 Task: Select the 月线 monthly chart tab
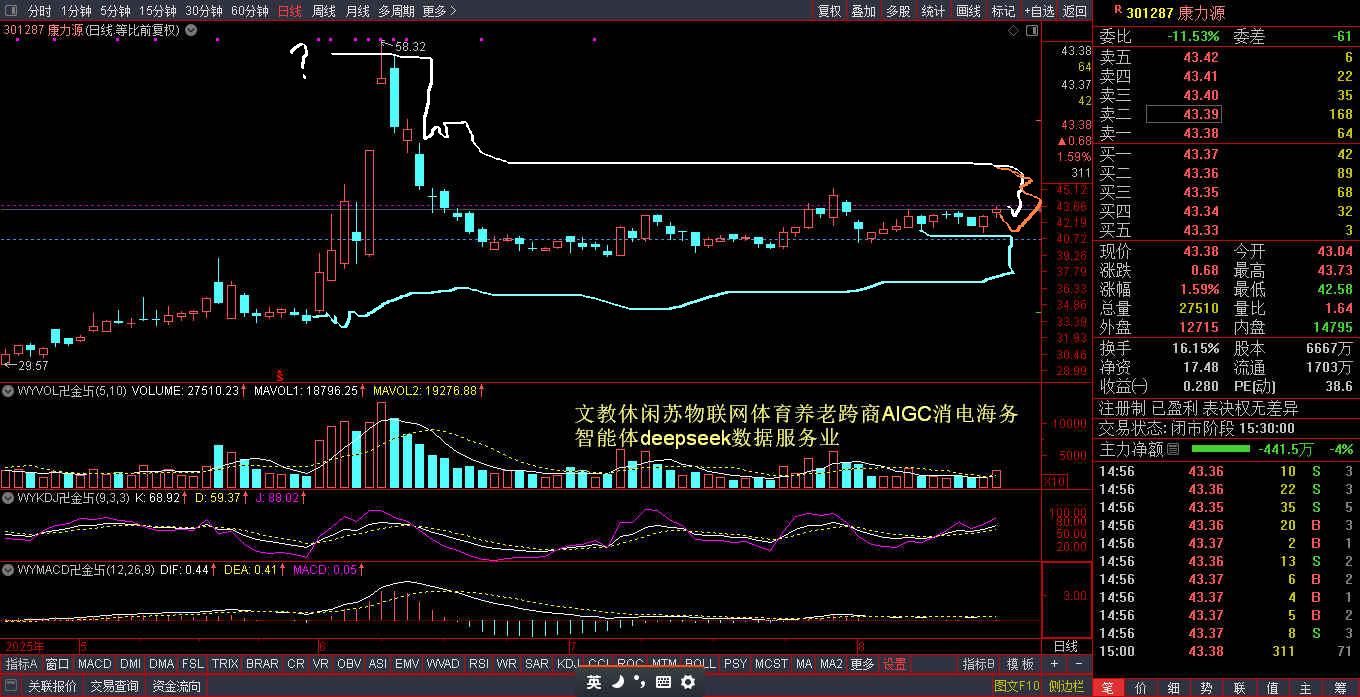click(357, 11)
